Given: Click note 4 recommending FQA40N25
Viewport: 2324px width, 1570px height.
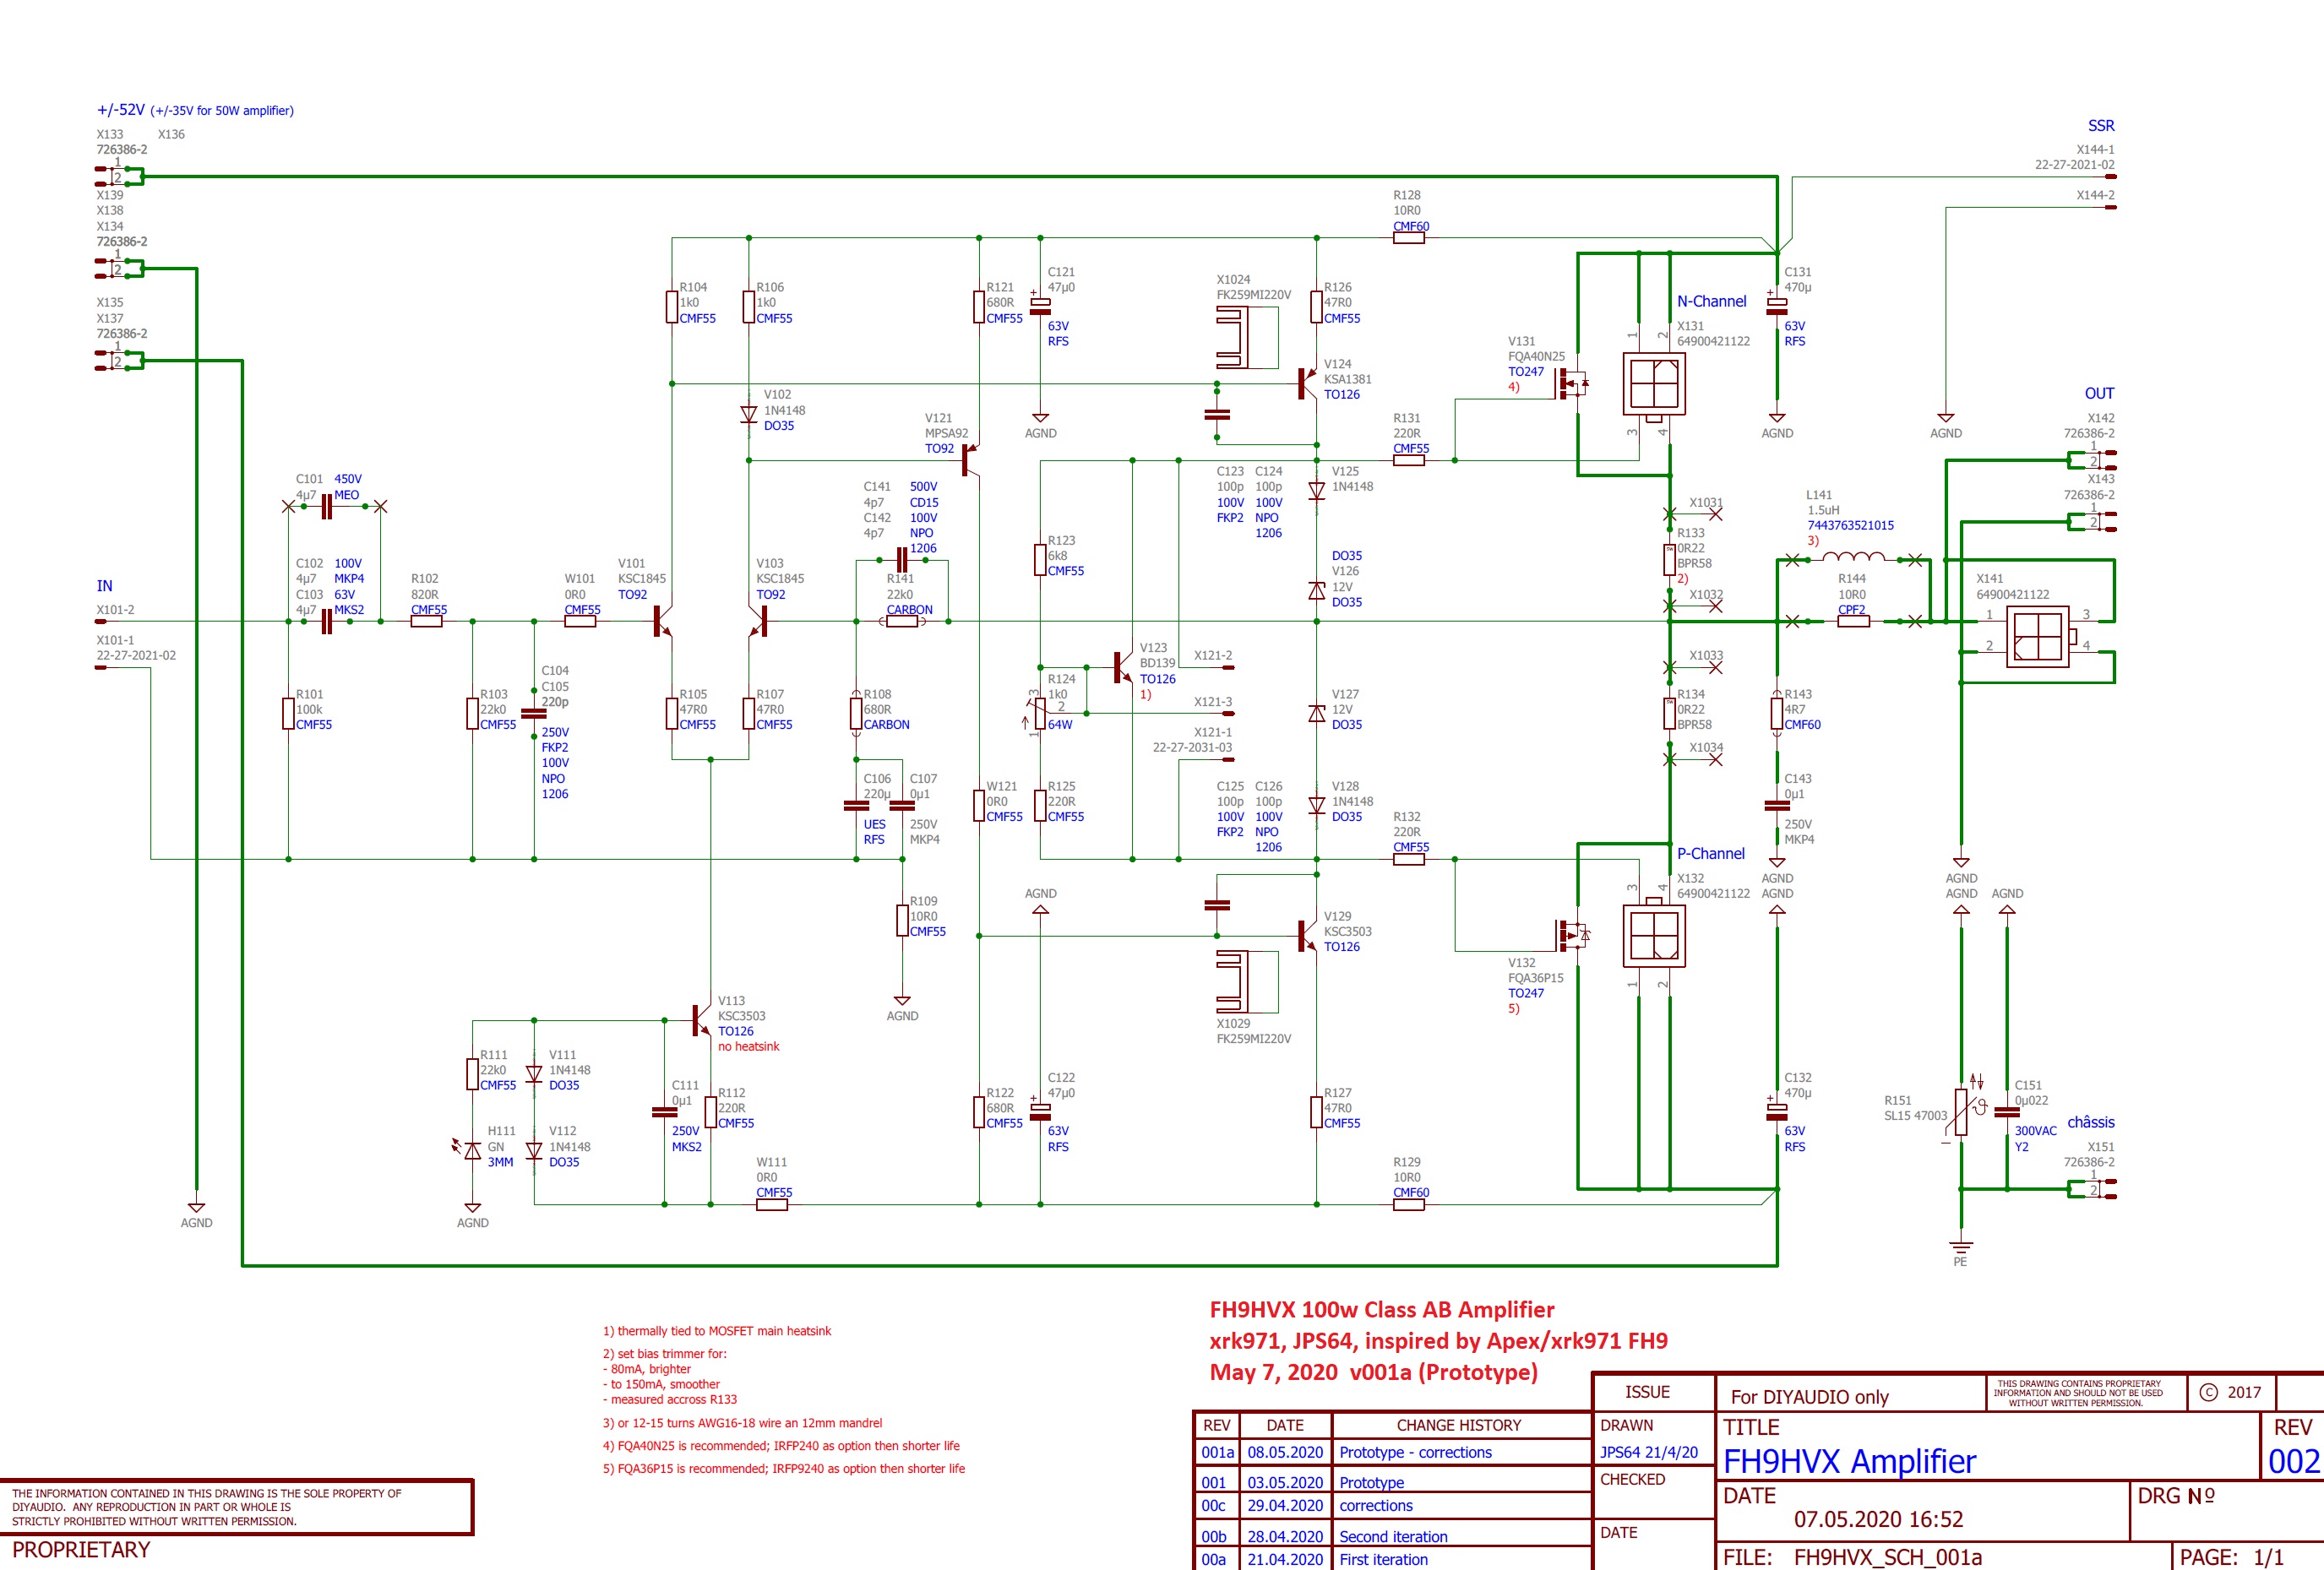Looking at the screenshot, I should (x=780, y=1446).
